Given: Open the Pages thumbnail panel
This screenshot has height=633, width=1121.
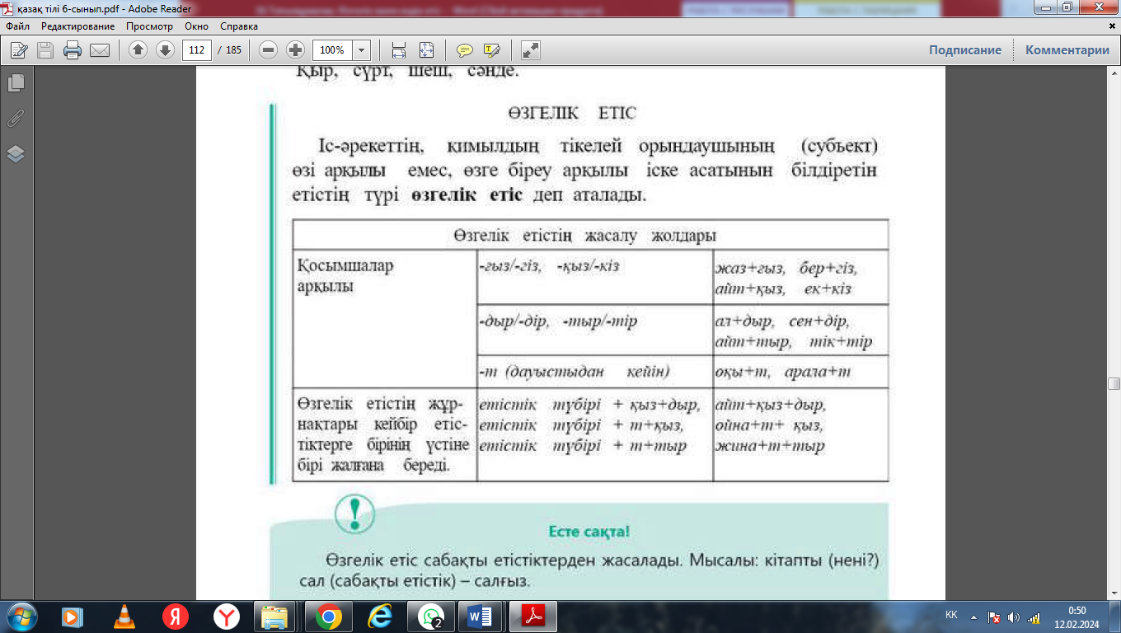Looking at the screenshot, I should [x=13, y=85].
